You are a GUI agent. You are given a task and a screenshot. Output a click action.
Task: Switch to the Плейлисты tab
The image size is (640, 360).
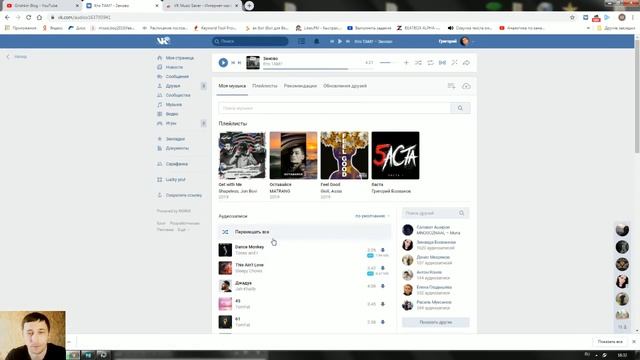click(x=264, y=86)
